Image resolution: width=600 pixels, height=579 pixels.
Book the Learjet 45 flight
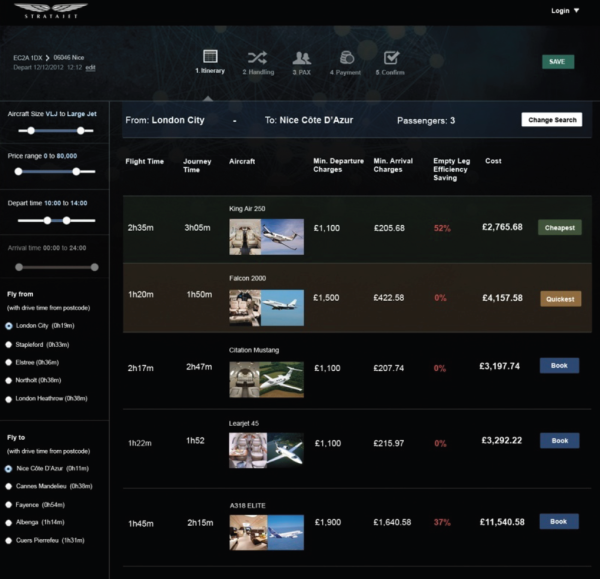pos(559,440)
